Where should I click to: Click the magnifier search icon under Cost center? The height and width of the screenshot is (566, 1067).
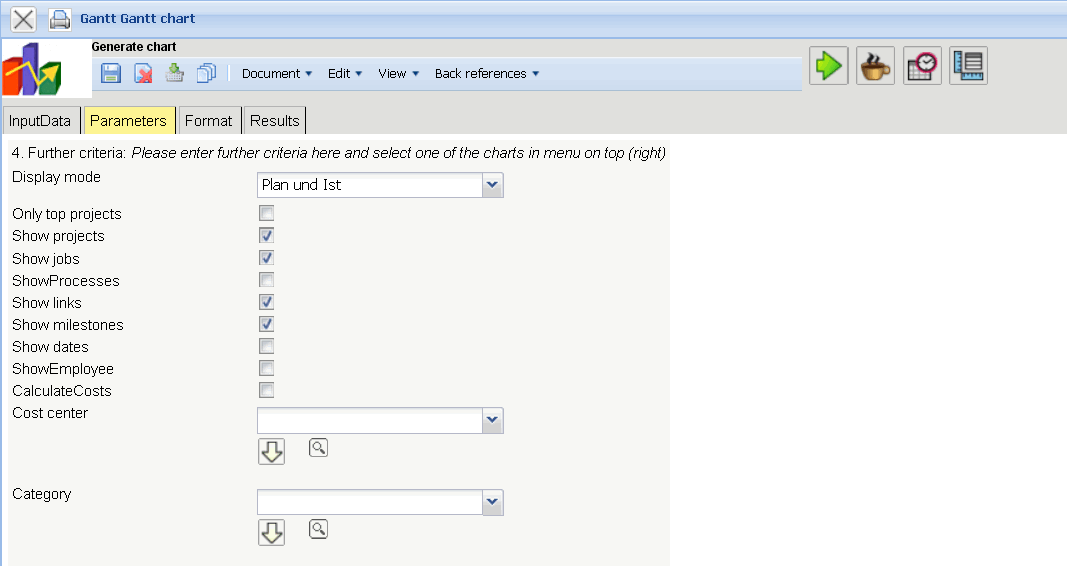pyautogui.click(x=318, y=448)
